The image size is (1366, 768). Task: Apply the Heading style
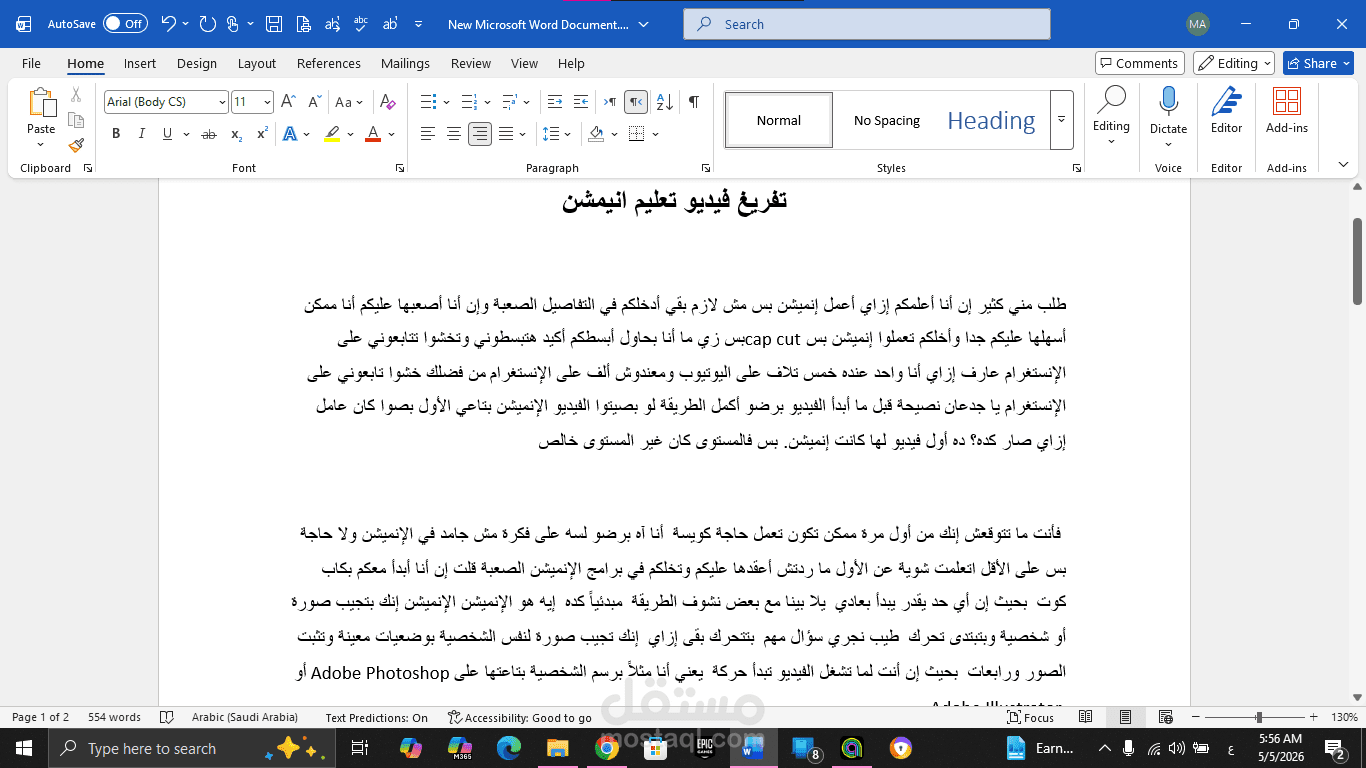point(991,121)
